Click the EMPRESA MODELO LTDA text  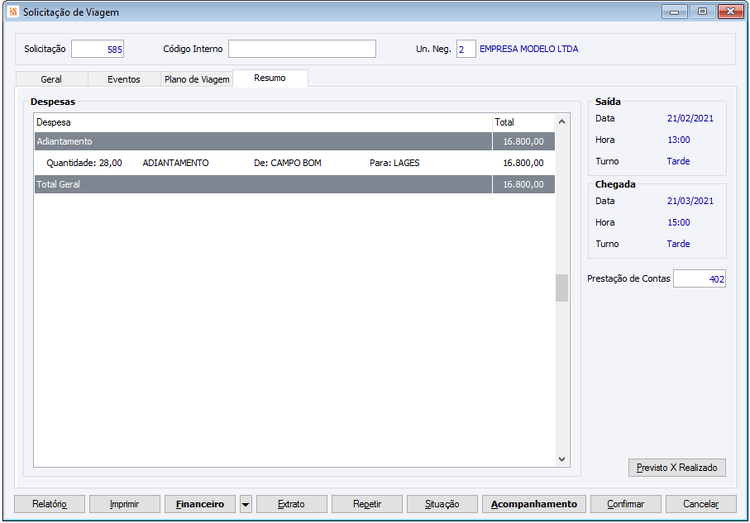[x=529, y=49]
